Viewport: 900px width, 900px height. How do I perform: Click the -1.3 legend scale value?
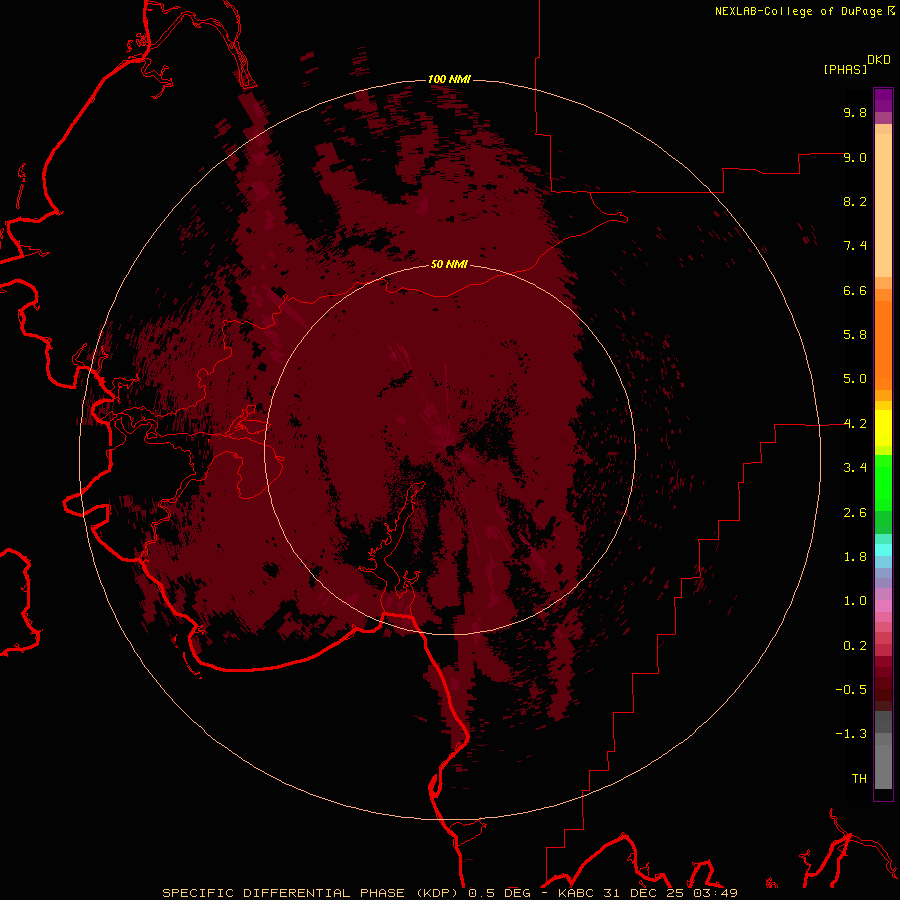coord(851,734)
